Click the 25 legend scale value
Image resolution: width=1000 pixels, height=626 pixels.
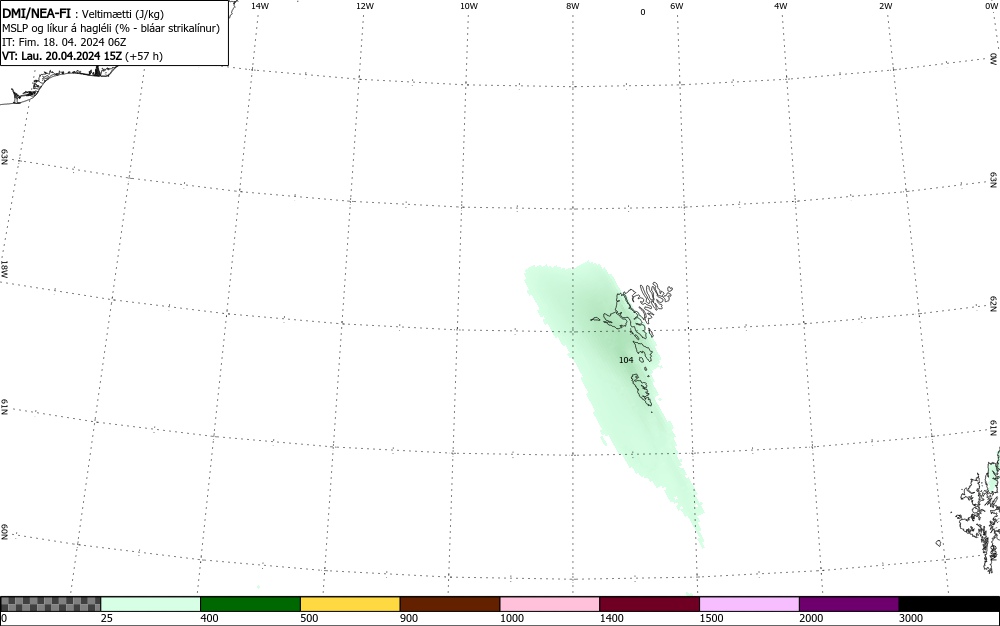[107, 618]
